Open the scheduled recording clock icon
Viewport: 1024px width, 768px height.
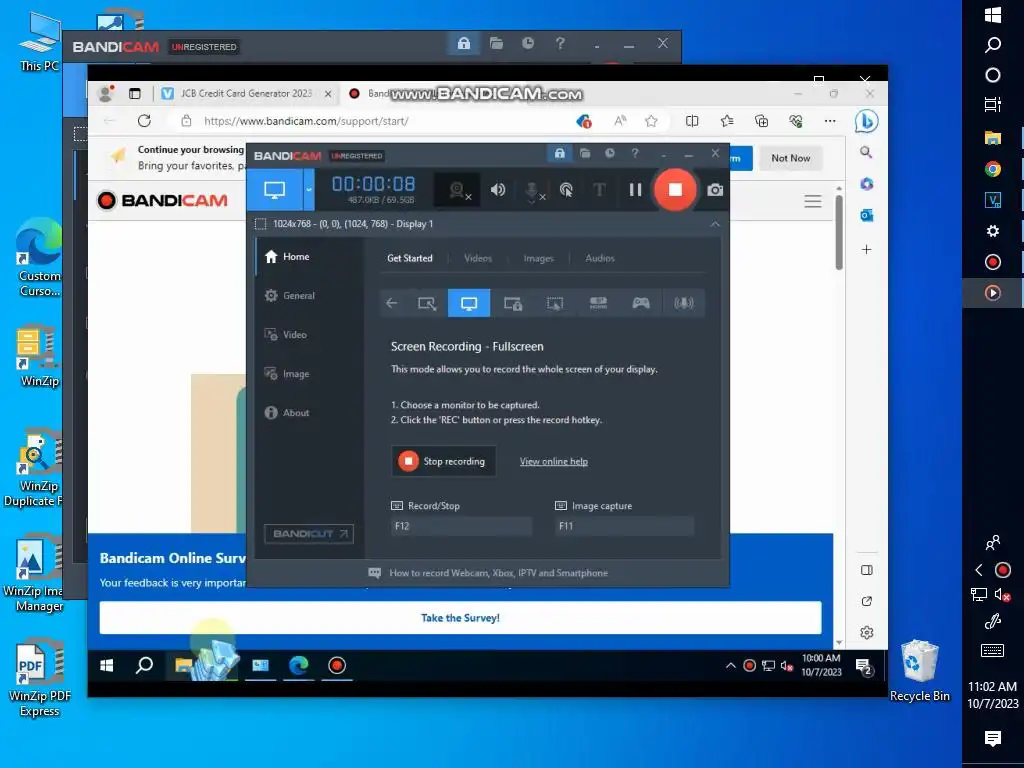(609, 153)
